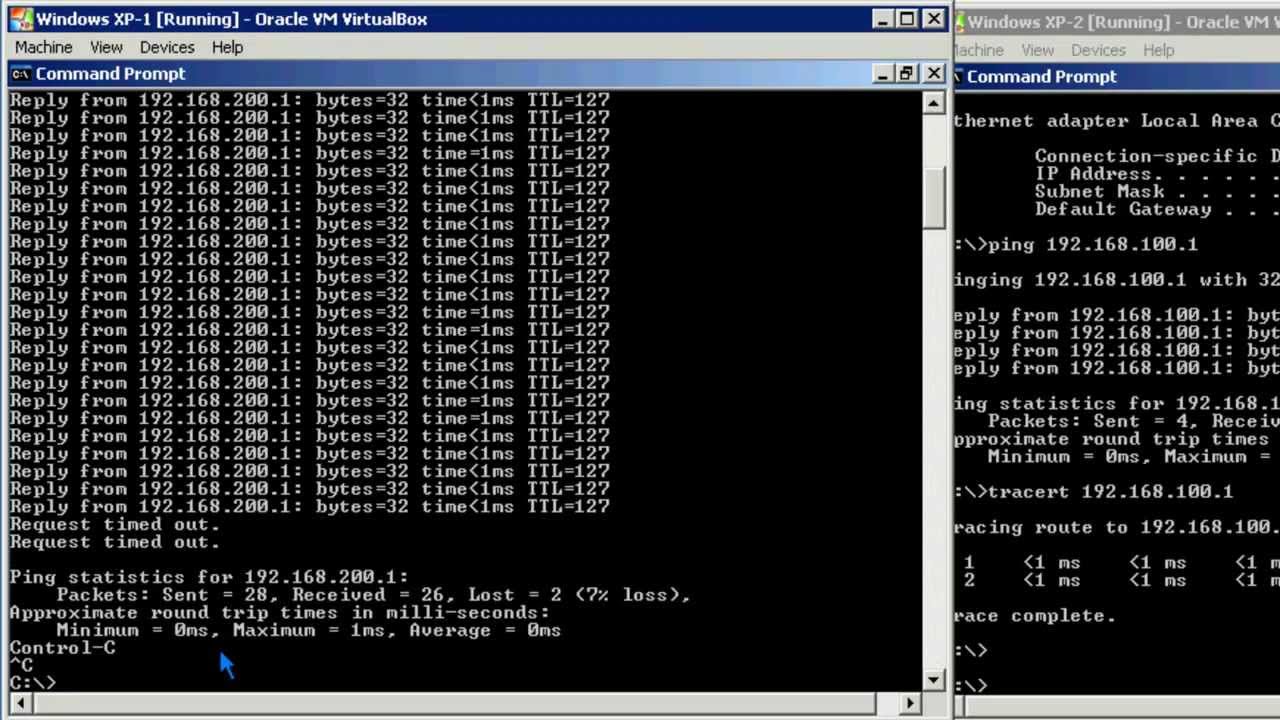Open the Machine menu in XP-1

[x=43, y=47]
